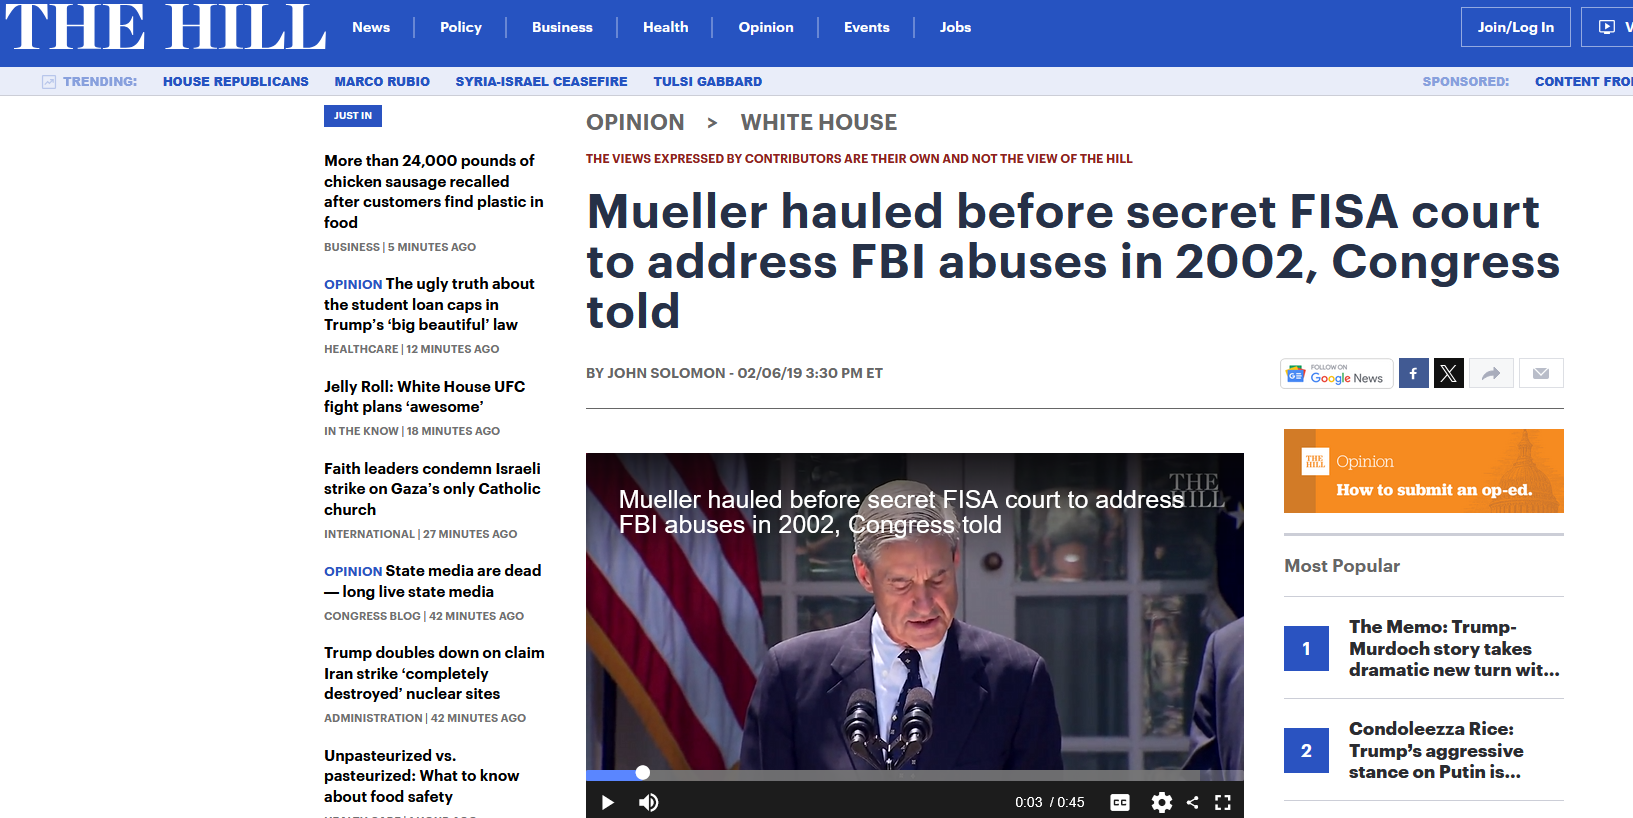Open 'How to submit an op-ed' banner
This screenshot has width=1633, height=818.
click(x=1424, y=471)
